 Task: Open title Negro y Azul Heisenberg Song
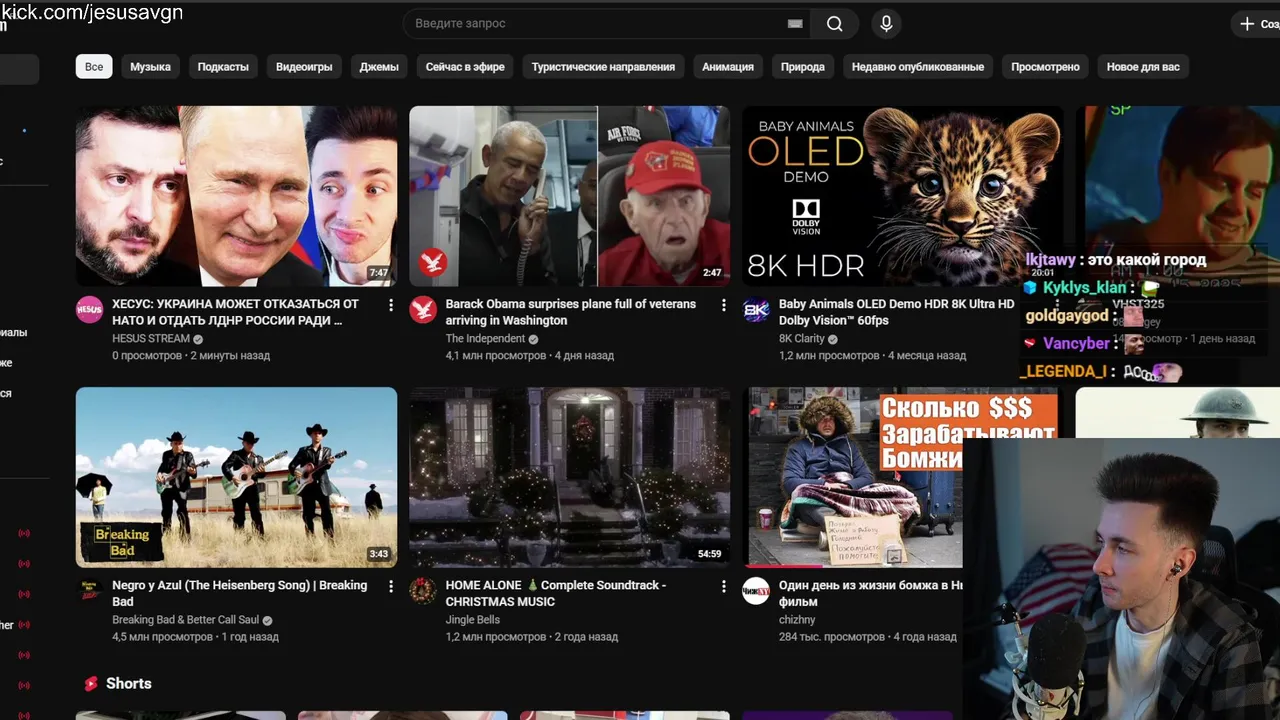pyautogui.click(x=240, y=593)
